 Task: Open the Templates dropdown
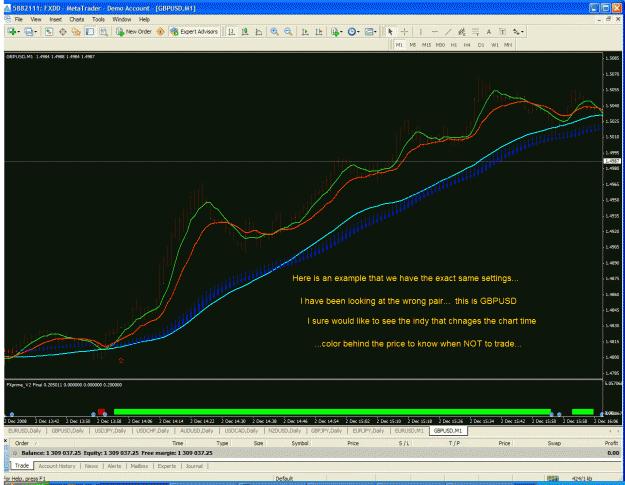370,31
